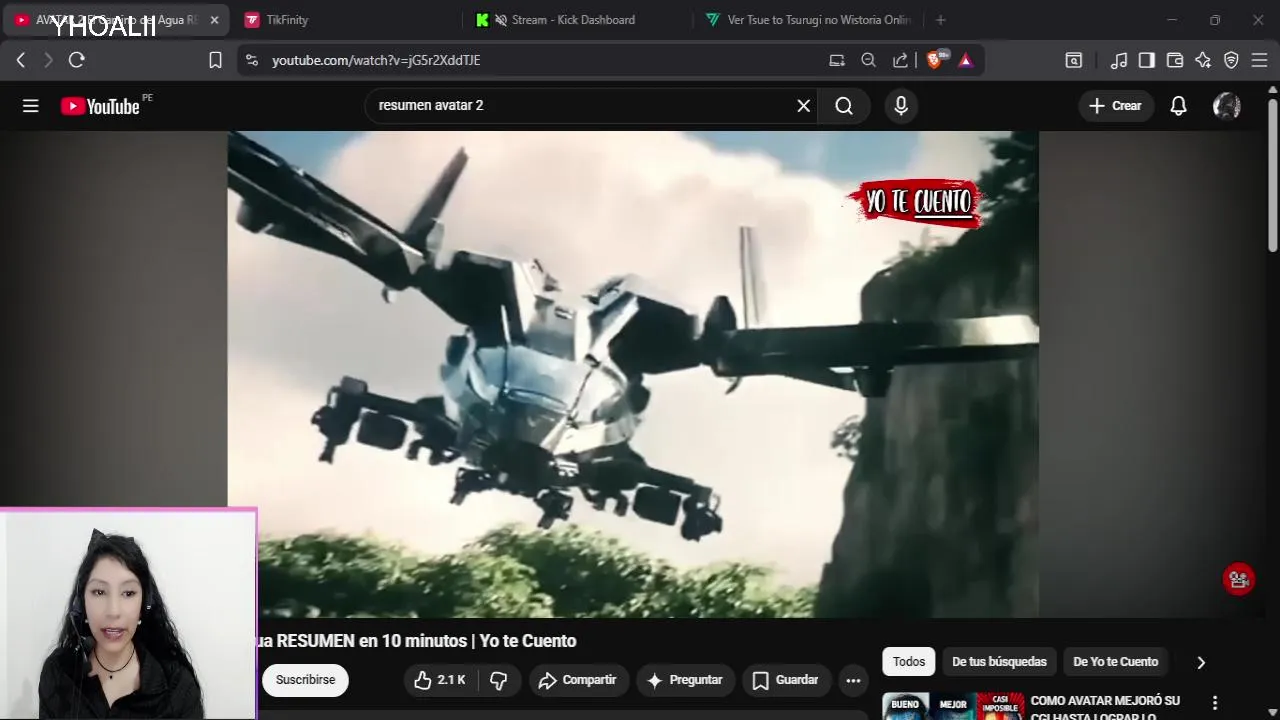This screenshot has width=1280, height=720.
Task: Go forward in browser history
Action: coord(48,60)
